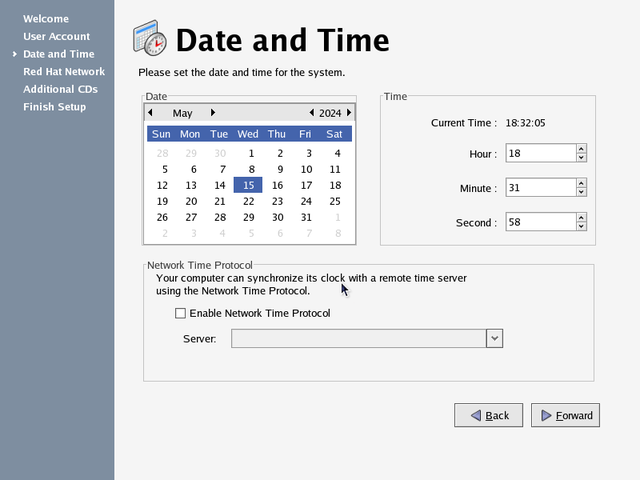Select greyed June 5 in calendar

click(251, 233)
